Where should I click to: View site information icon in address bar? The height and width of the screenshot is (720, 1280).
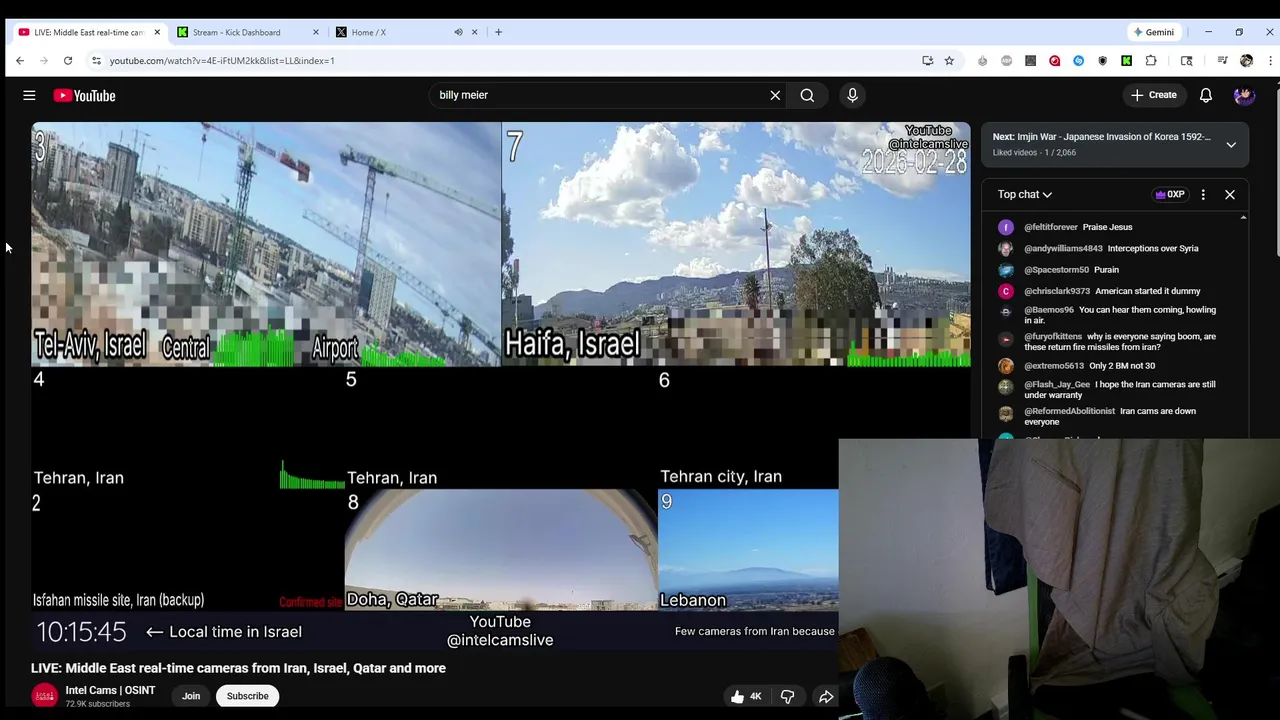[96, 61]
